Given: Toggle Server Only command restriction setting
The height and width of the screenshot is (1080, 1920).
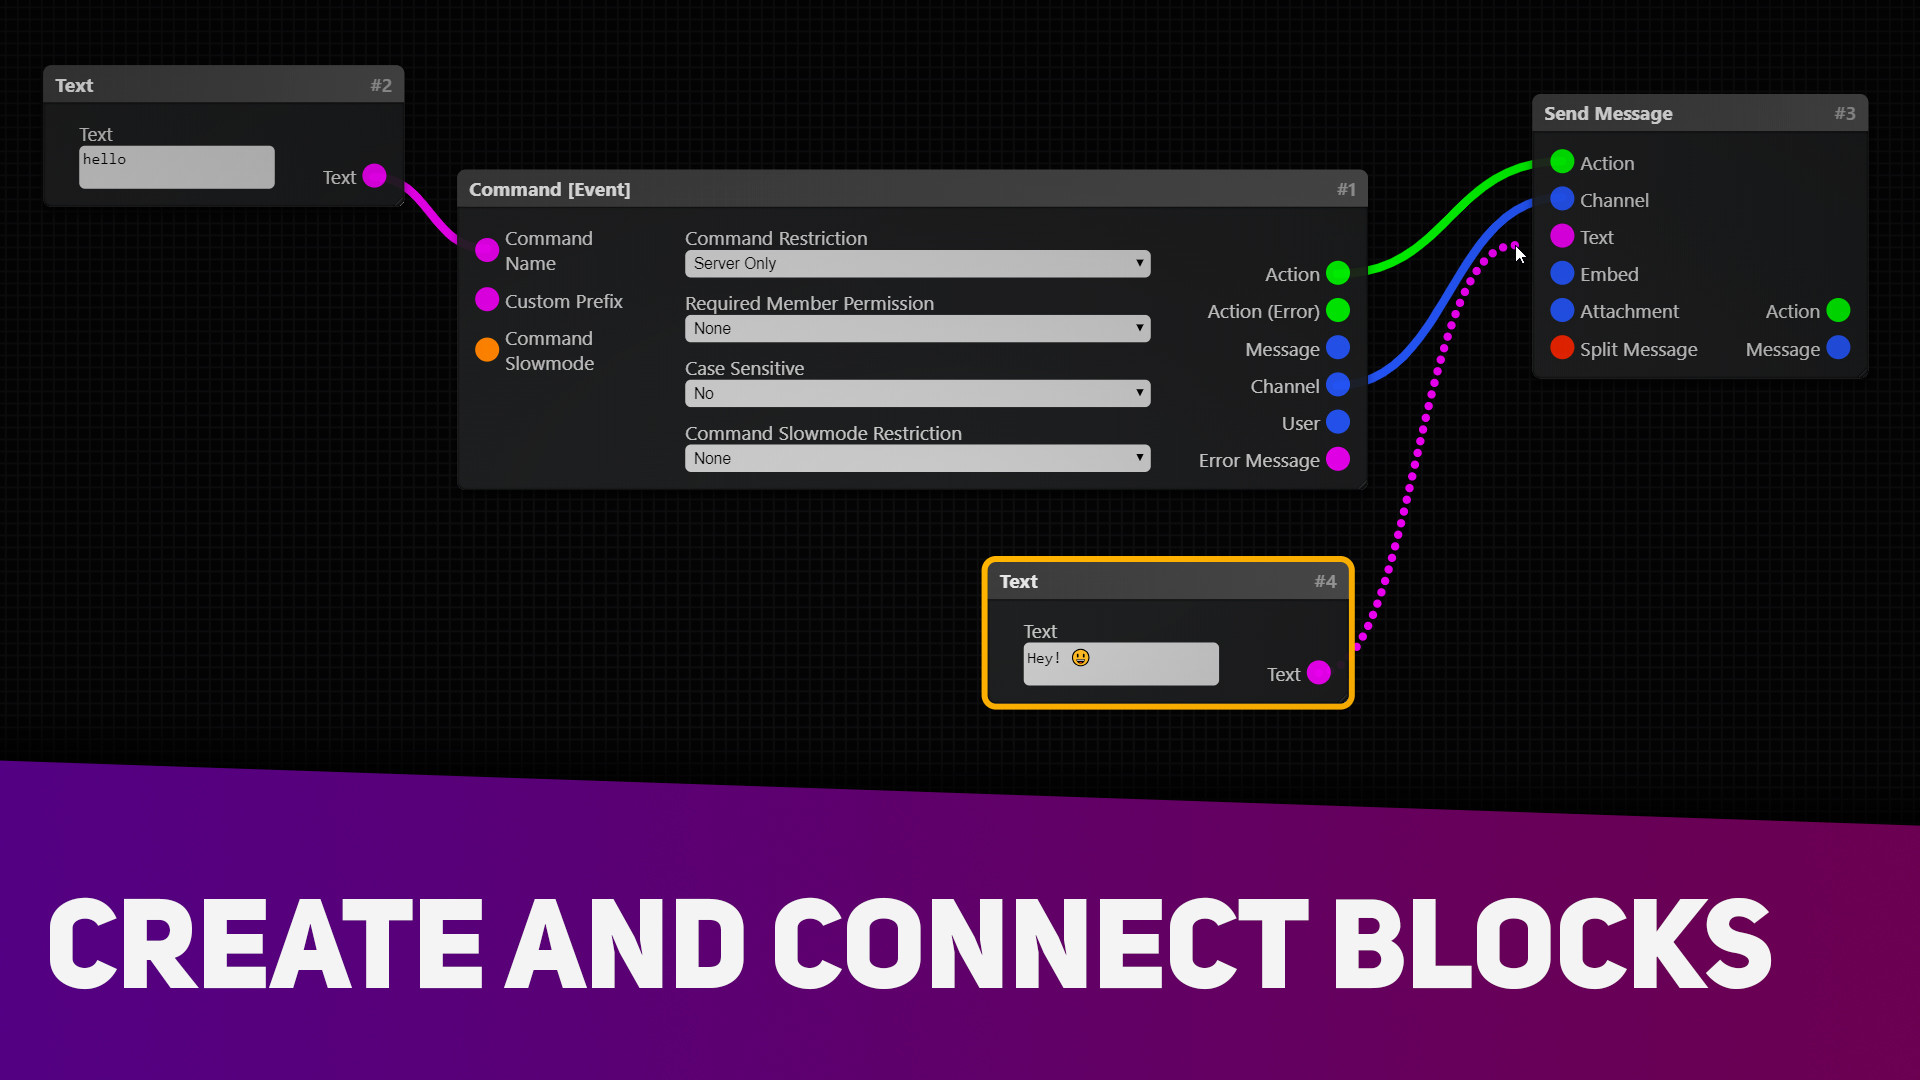Looking at the screenshot, I should 916,262.
